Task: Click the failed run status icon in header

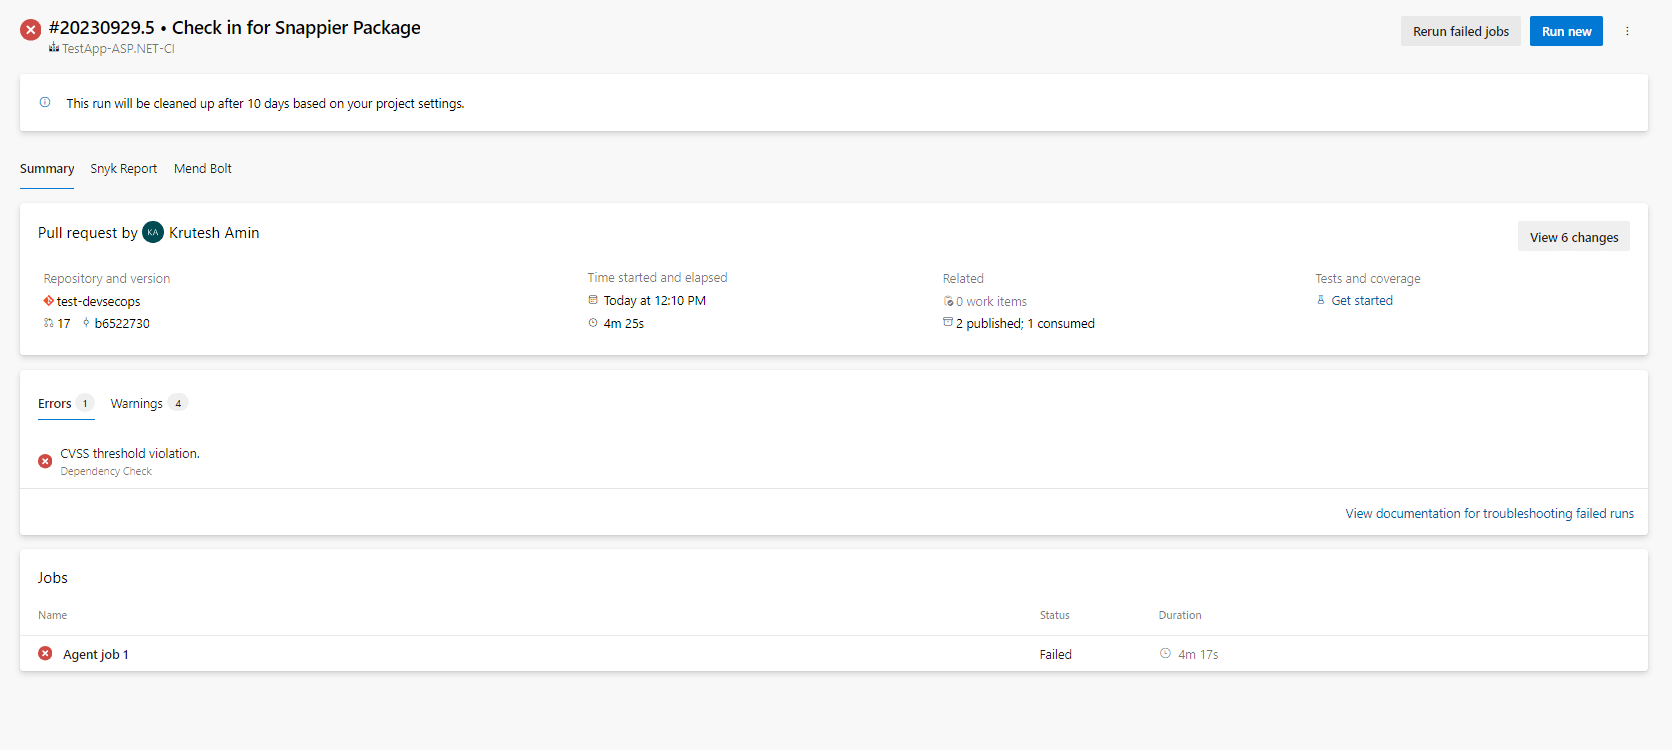Action: (x=31, y=30)
